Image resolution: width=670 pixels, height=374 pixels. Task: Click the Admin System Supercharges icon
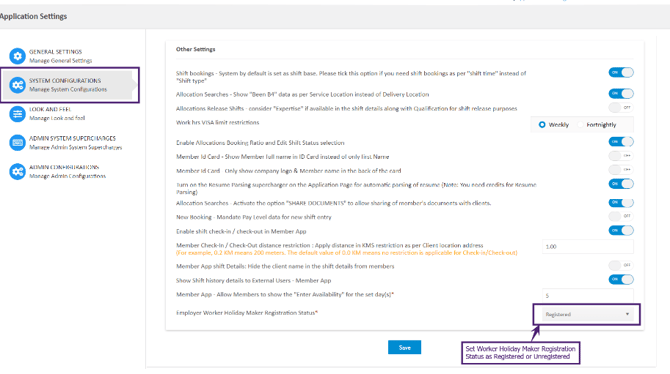click(x=18, y=142)
